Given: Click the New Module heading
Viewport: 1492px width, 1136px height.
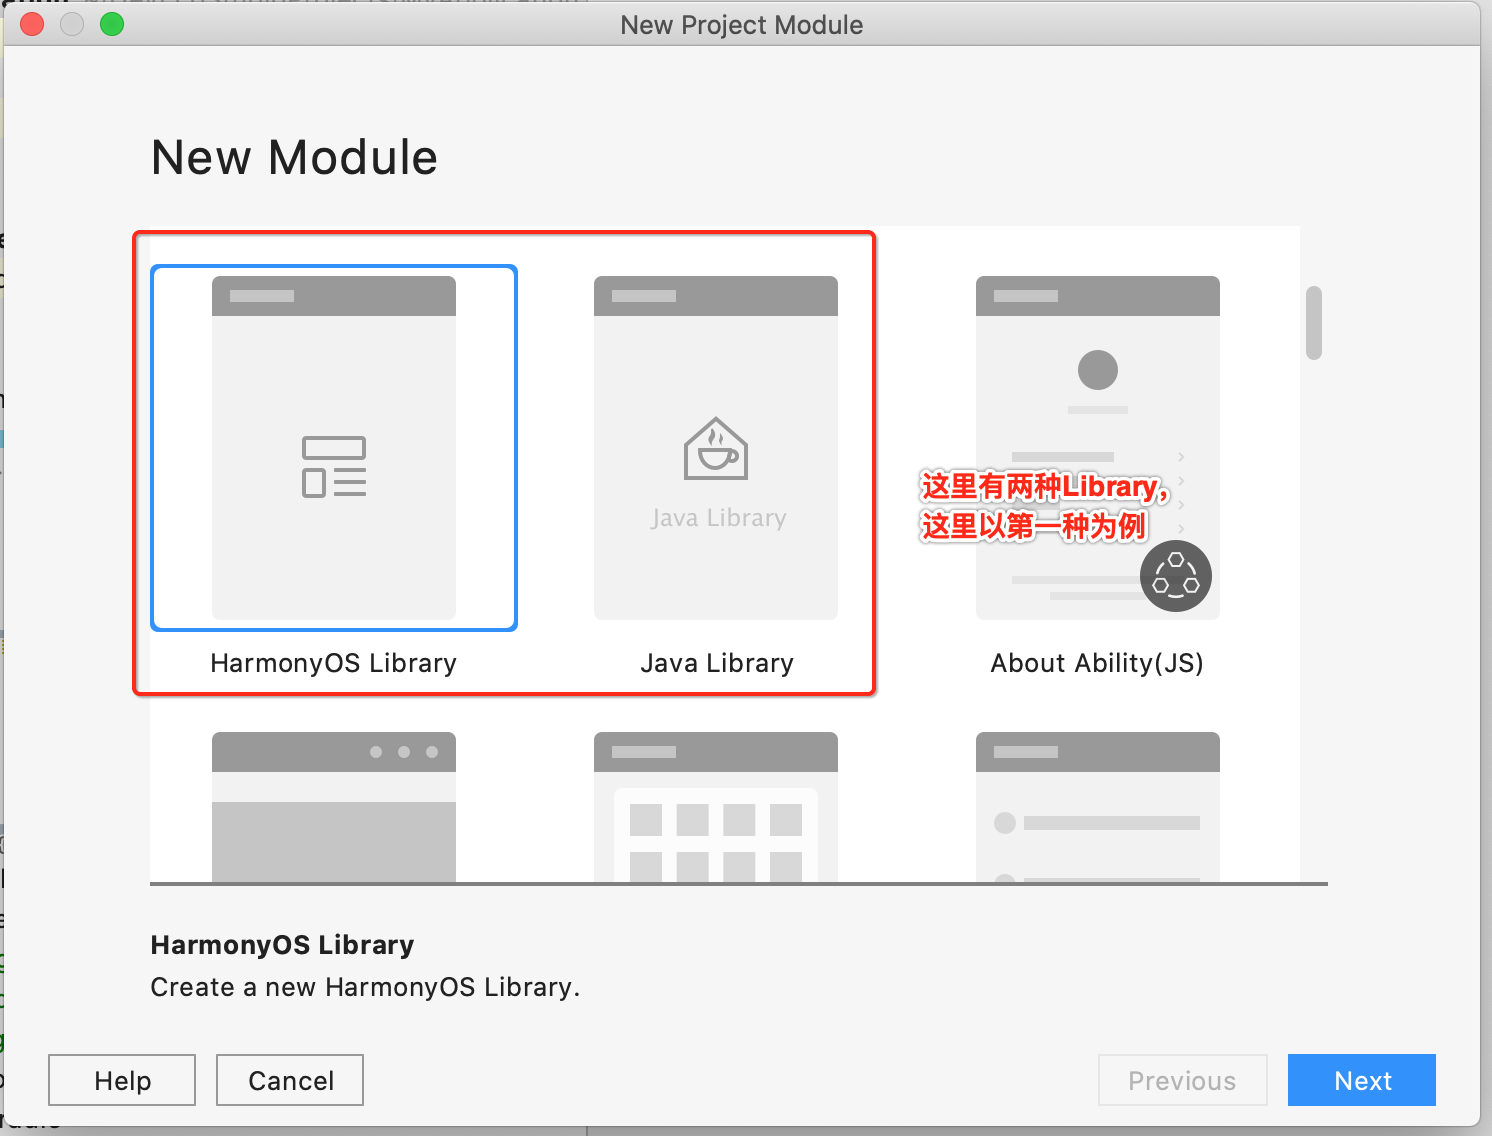Looking at the screenshot, I should 294,157.
